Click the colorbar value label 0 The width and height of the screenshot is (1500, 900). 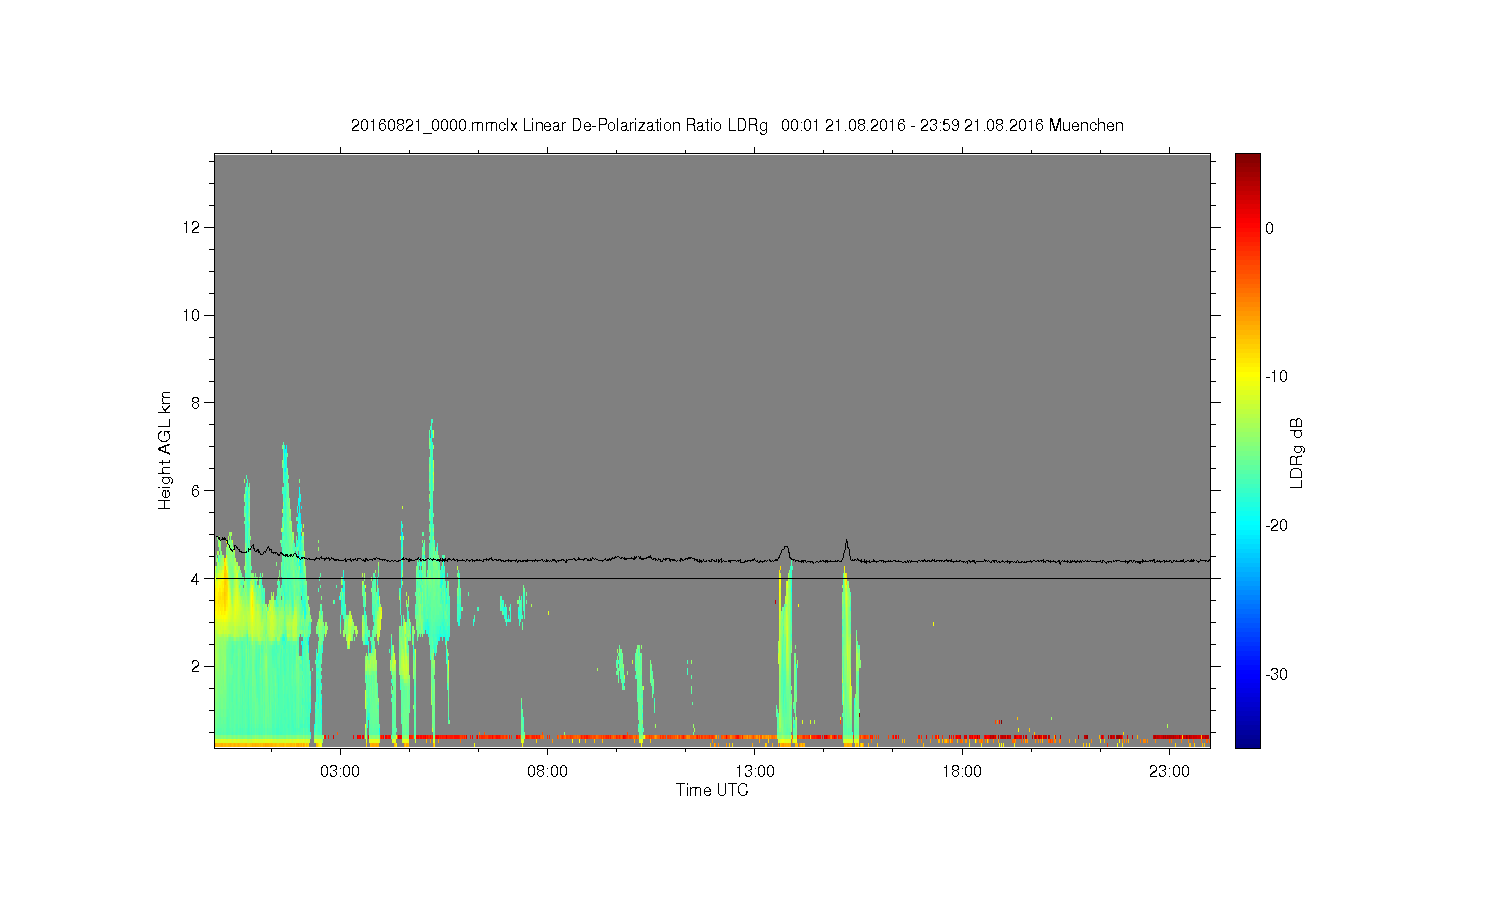(1270, 228)
